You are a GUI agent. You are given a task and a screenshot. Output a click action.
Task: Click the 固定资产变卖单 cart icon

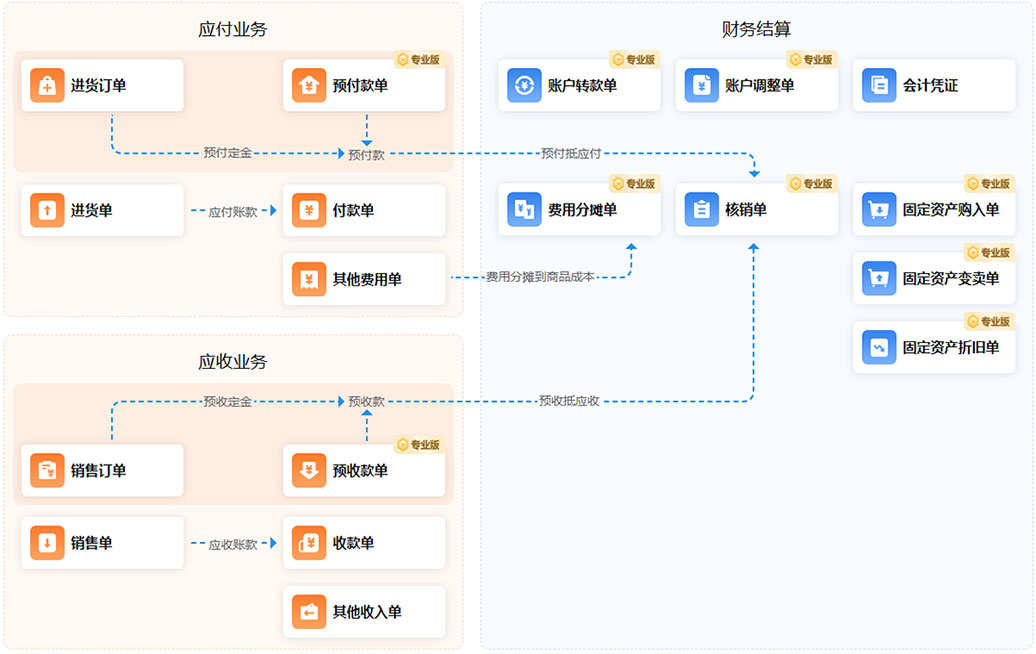click(879, 278)
